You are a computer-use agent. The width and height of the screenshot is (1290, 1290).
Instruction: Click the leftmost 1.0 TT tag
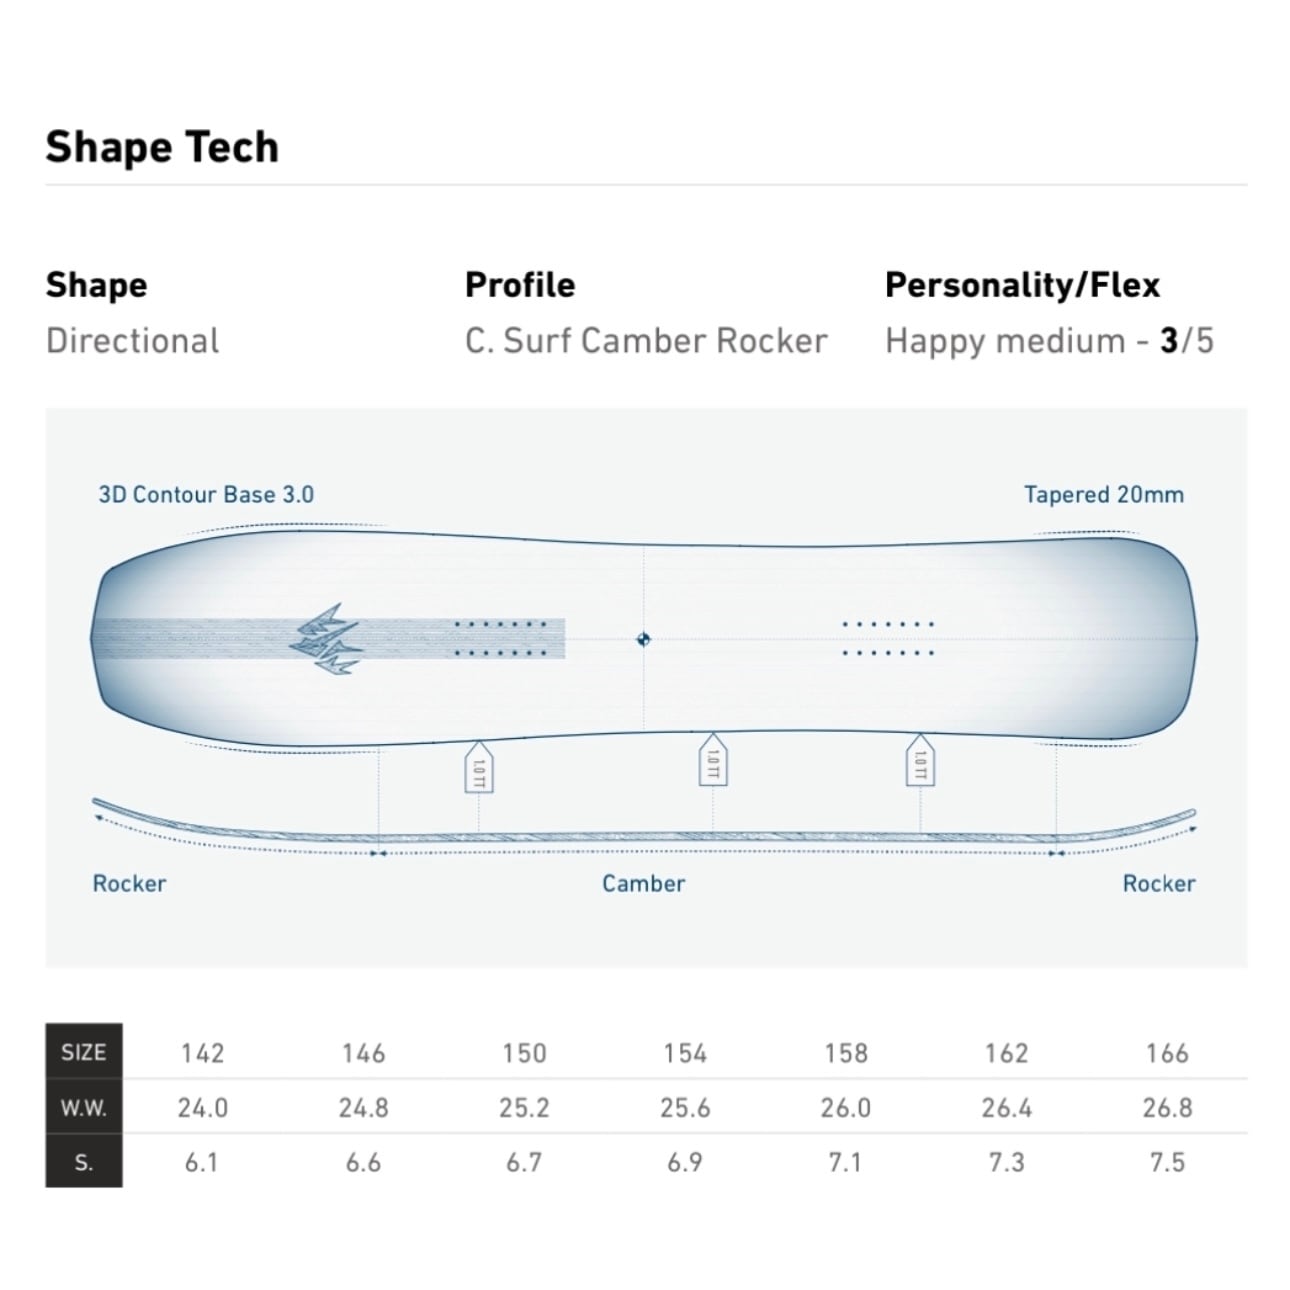click(479, 768)
